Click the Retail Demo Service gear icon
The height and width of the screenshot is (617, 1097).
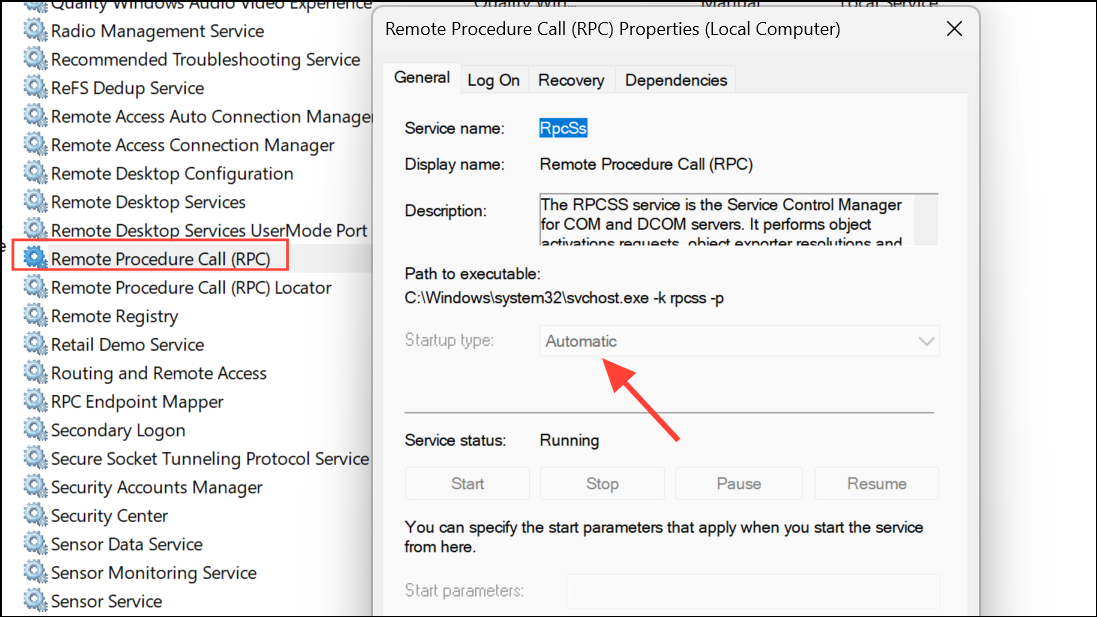pos(34,344)
